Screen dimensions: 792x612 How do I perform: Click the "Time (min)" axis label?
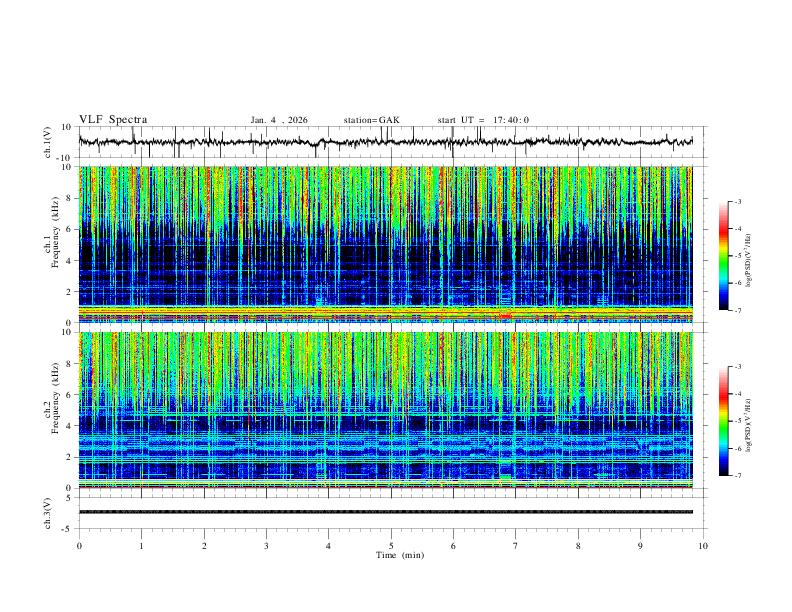point(400,555)
